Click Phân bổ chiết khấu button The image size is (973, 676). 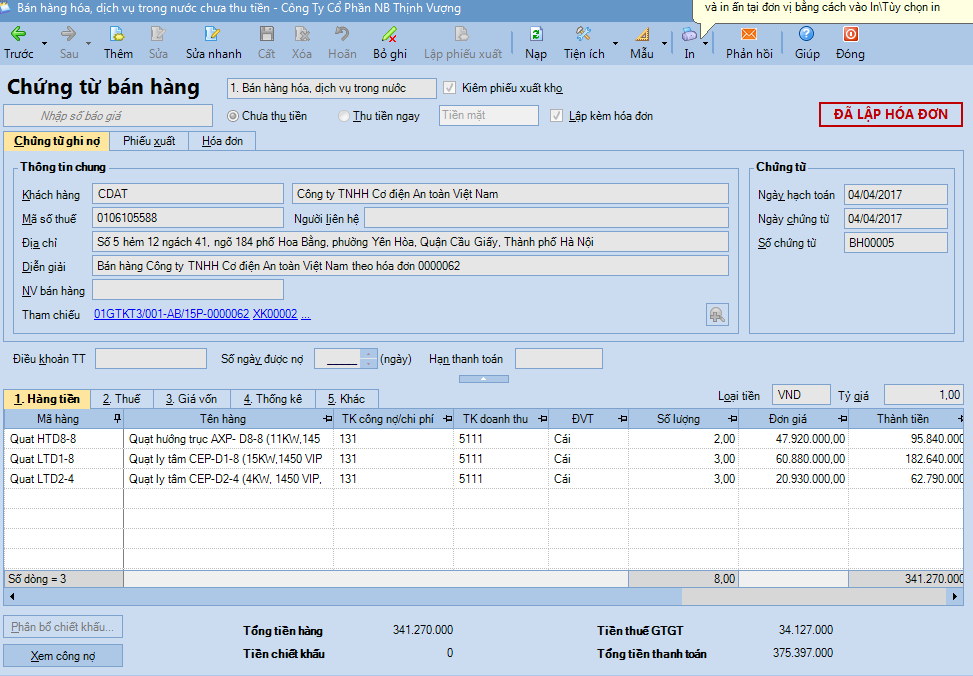click(63, 627)
